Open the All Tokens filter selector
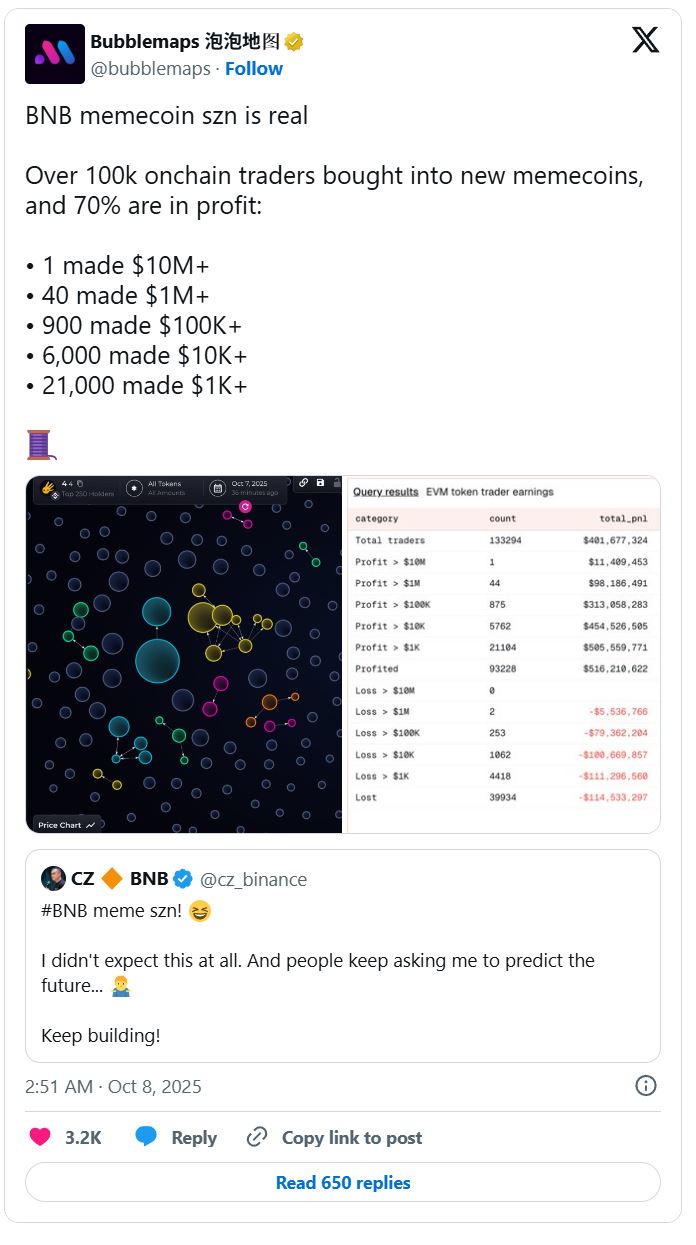This screenshot has height=1245, width=696. pyautogui.click(x=158, y=488)
